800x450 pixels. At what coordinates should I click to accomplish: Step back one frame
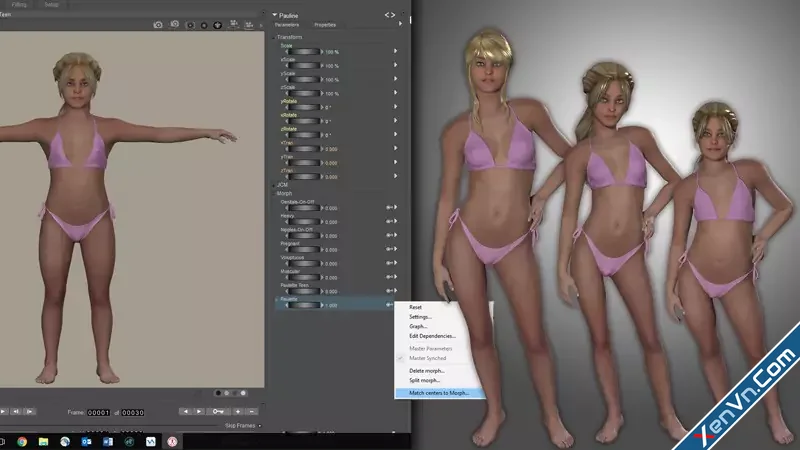click(x=16, y=411)
